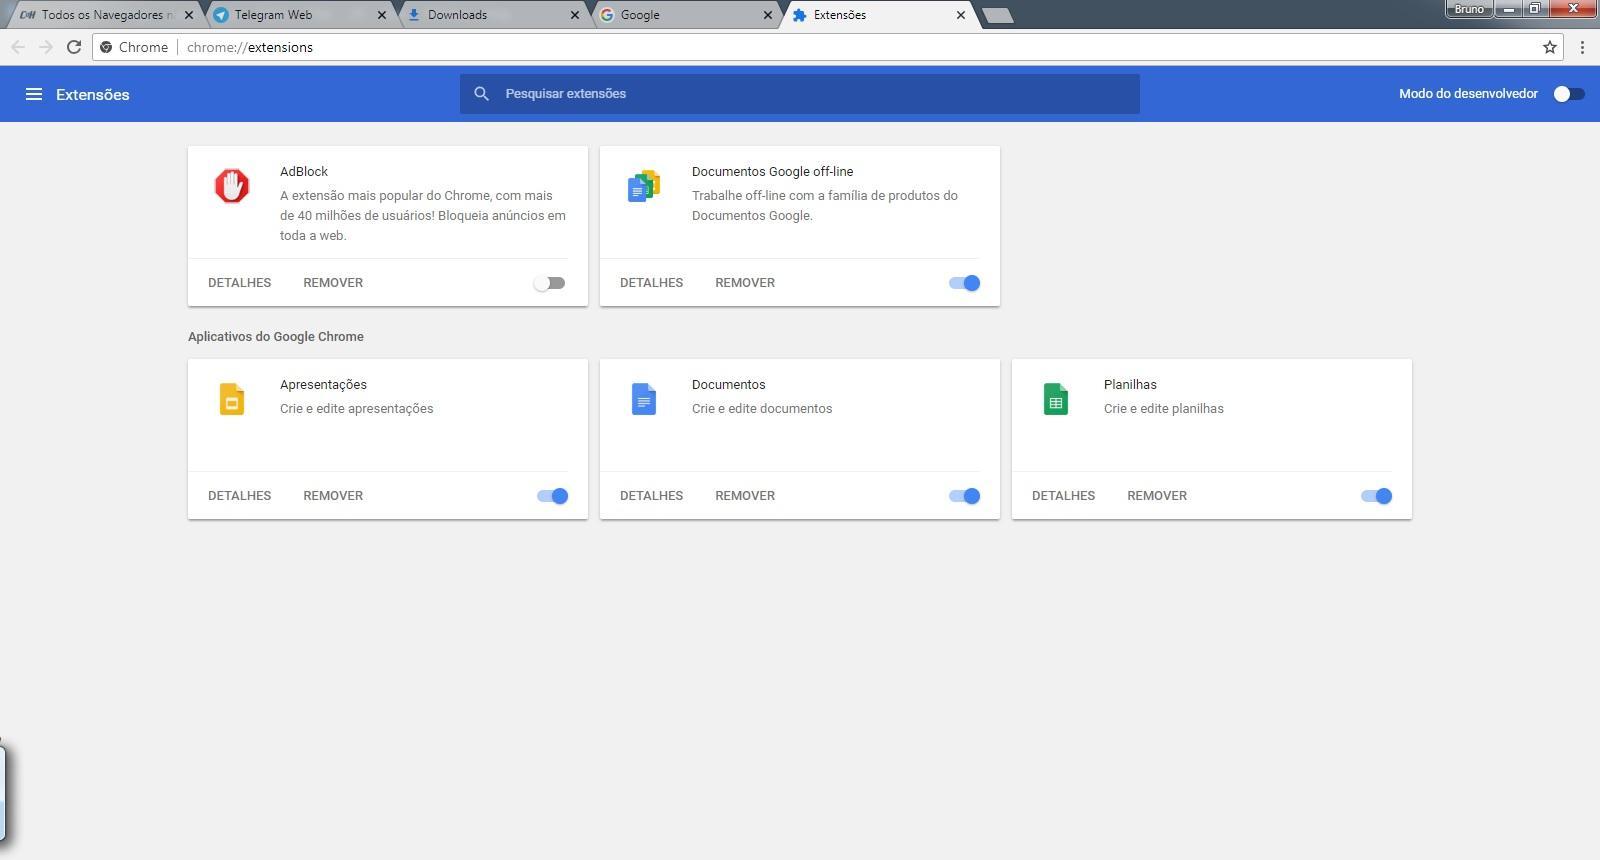Viewport: 1600px width, 860px height.
Task: Click the Apresentações yellow slides icon
Action: 232,399
